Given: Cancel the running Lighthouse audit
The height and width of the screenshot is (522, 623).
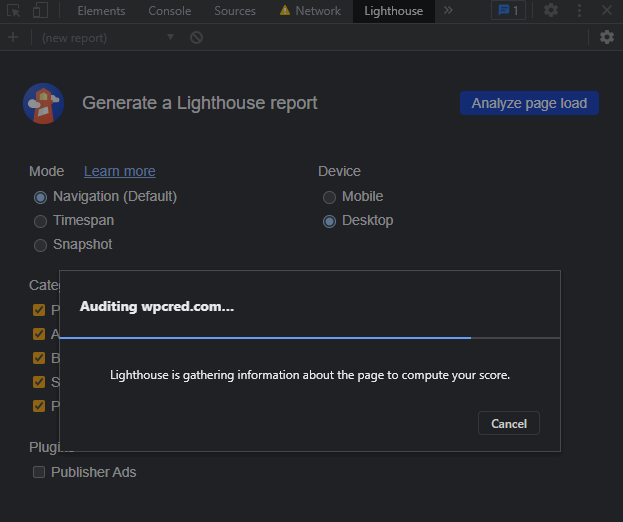Looking at the screenshot, I should (x=509, y=423).
